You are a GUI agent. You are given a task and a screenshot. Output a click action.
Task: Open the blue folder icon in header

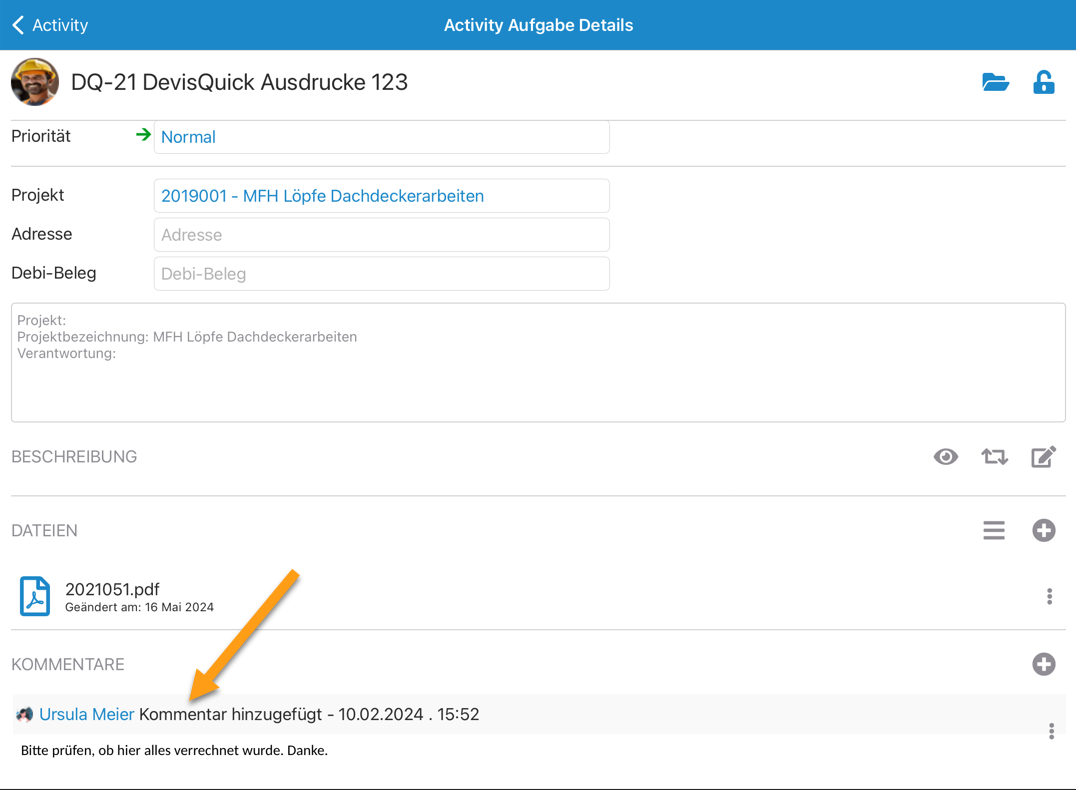(x=995, y=82)
